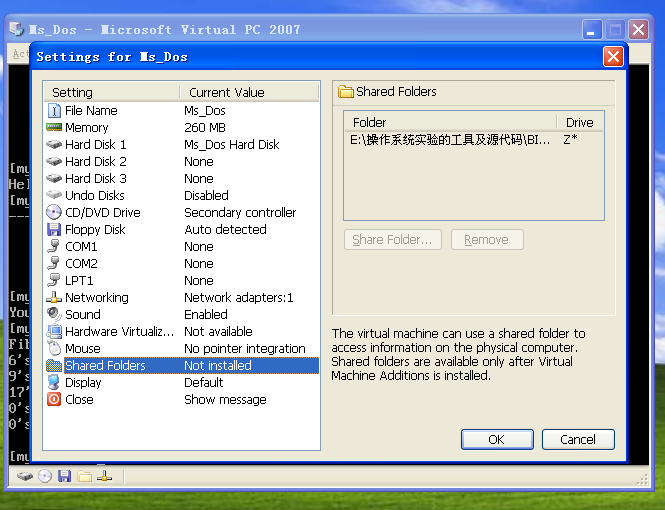Select the Memory setting row

click(x=181, y=128)
